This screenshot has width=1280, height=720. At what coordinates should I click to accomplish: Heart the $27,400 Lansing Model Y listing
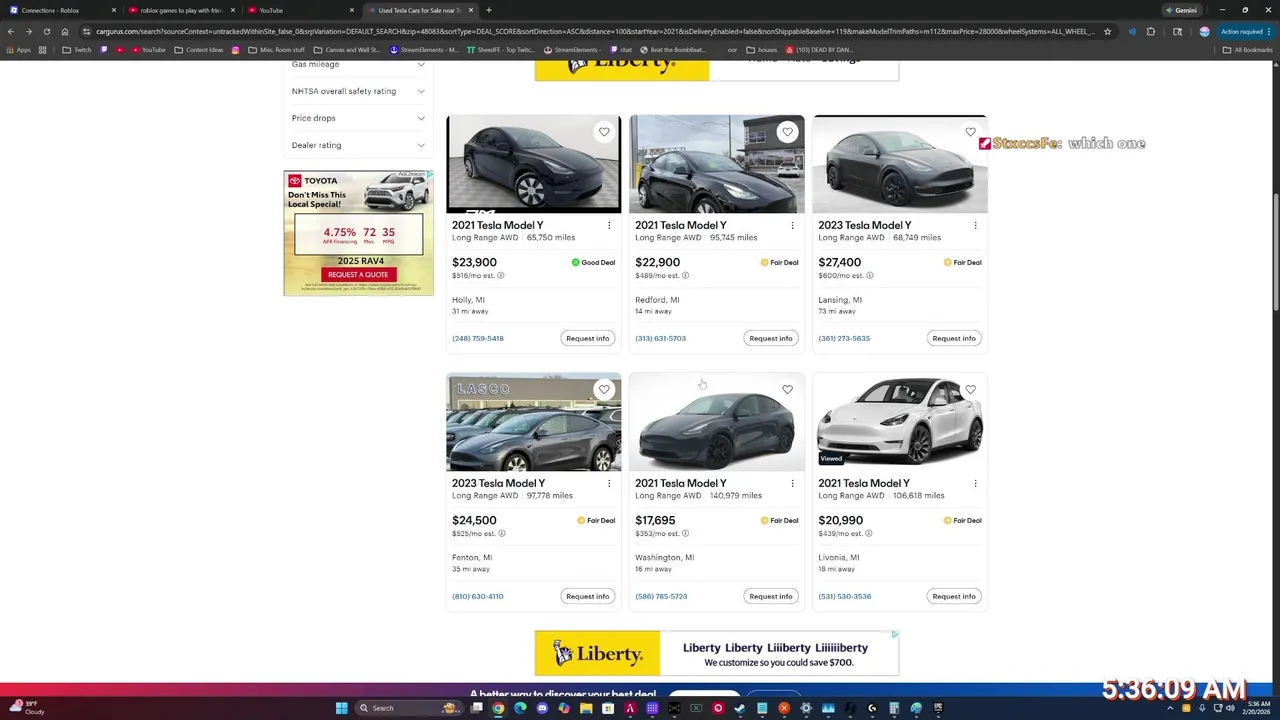[970, 132]
